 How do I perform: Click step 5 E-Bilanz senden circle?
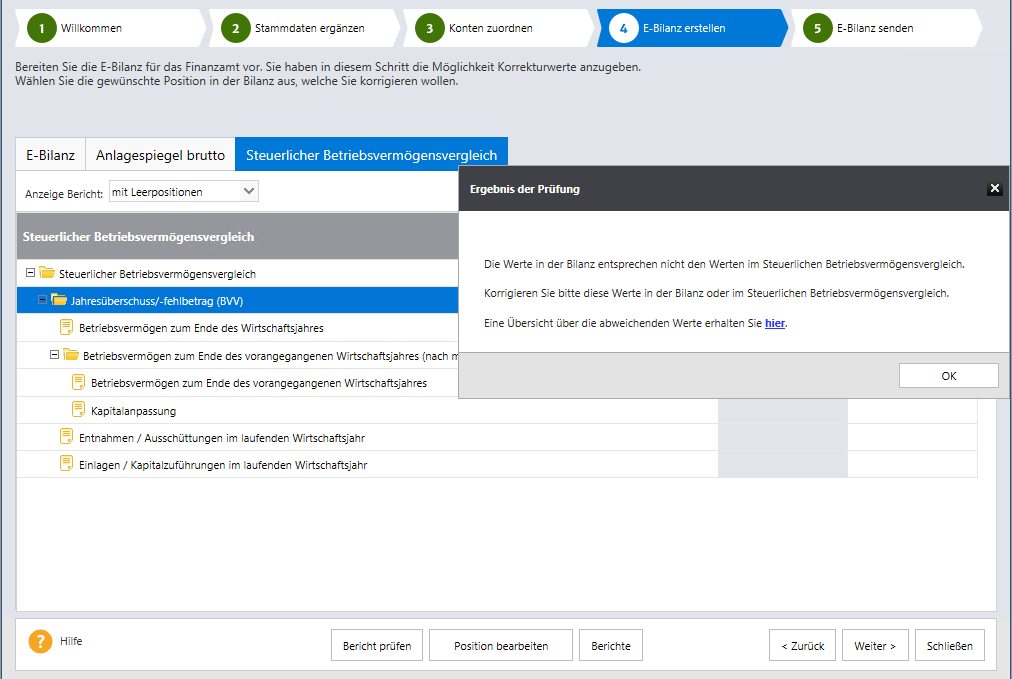coord(818,28)
